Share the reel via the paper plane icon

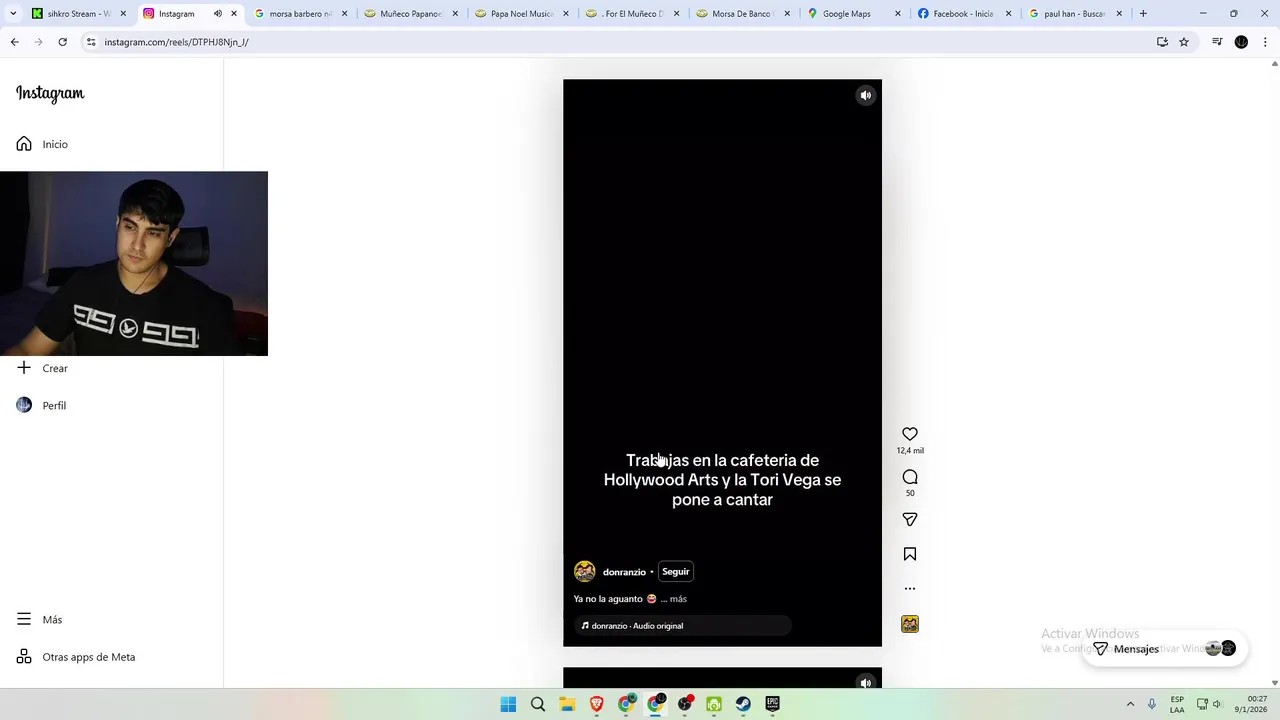[909, 519]
